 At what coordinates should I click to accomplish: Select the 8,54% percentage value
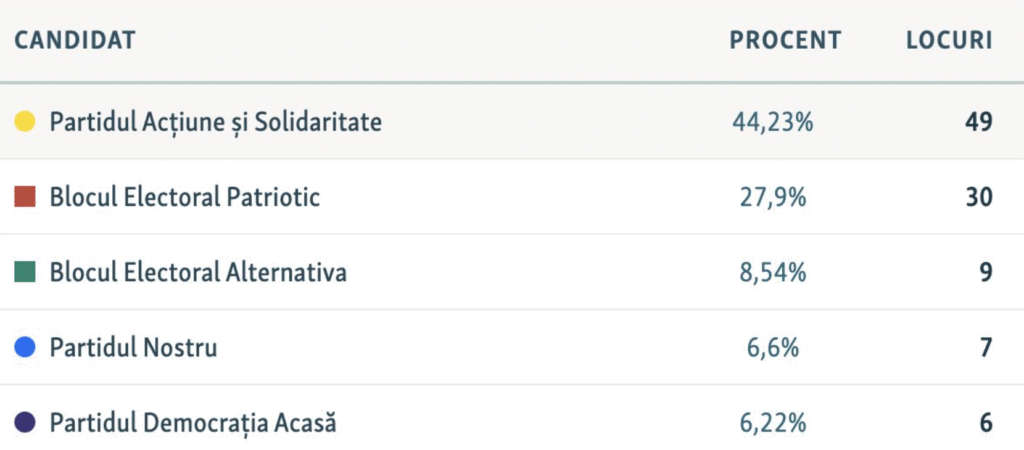(x=772, y=272)
